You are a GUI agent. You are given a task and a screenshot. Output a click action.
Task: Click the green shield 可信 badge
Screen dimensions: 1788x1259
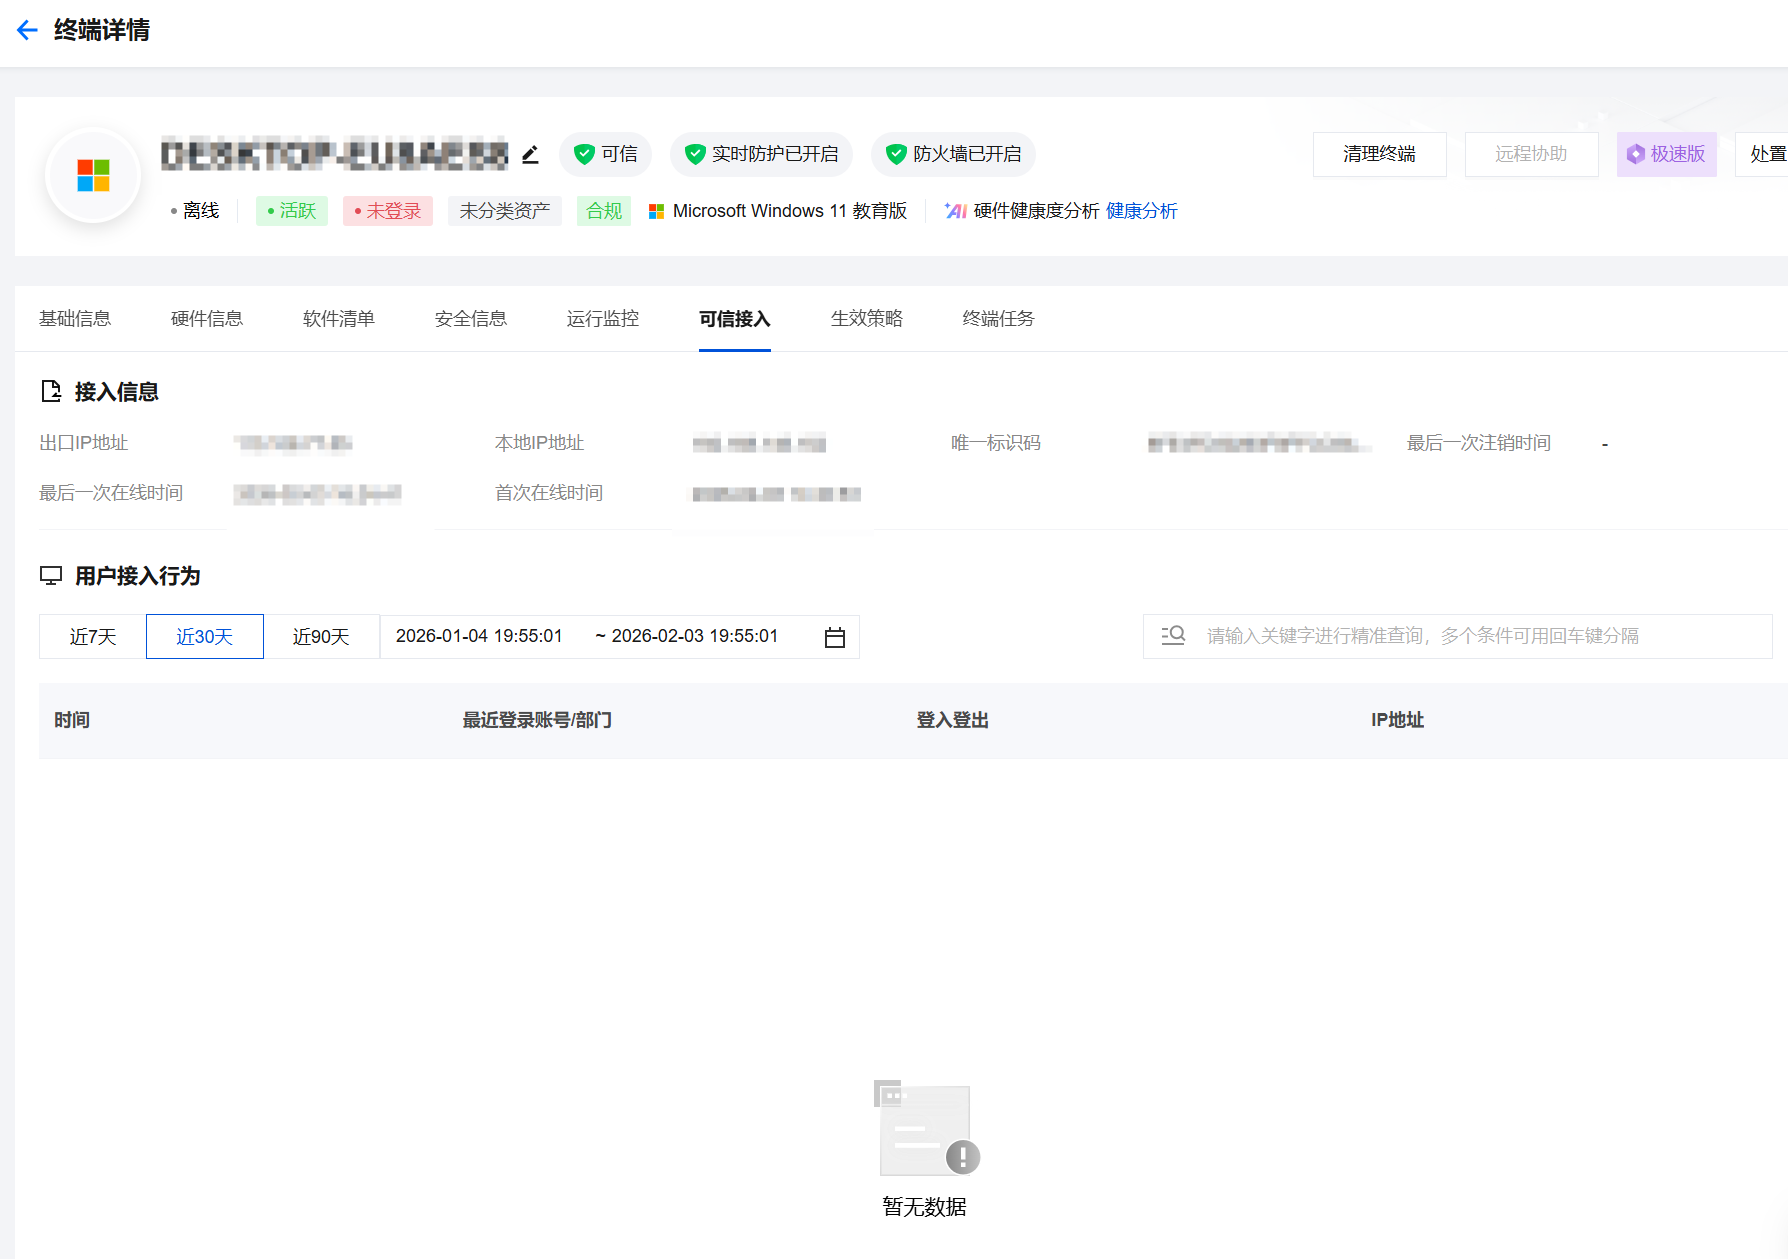click(x=605, y=154)
